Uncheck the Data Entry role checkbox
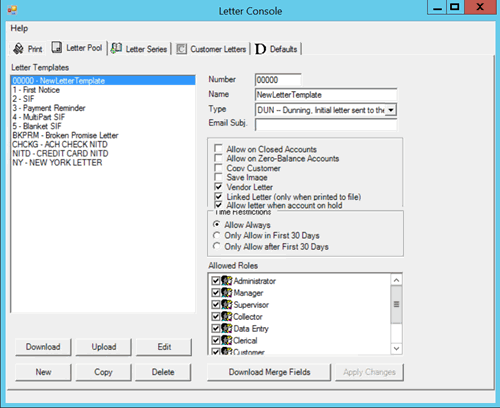Screen dimensions: 500x408 (x=216, y=328)
